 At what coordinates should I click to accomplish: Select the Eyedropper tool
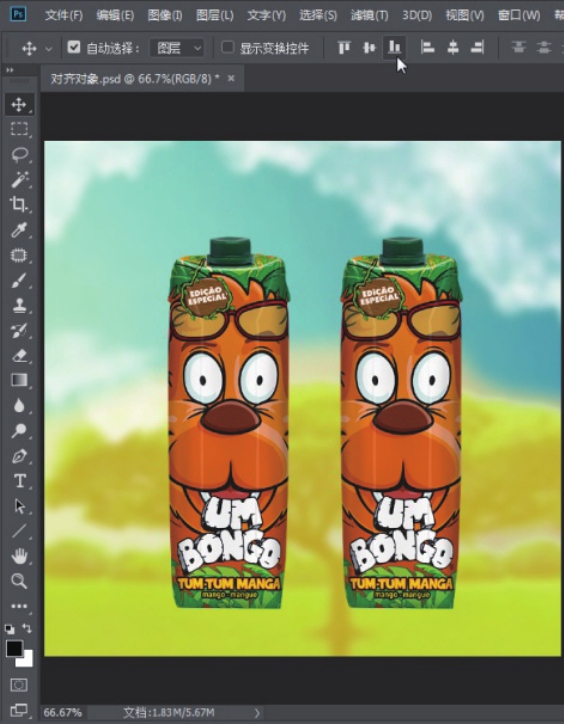pos(19,230)
